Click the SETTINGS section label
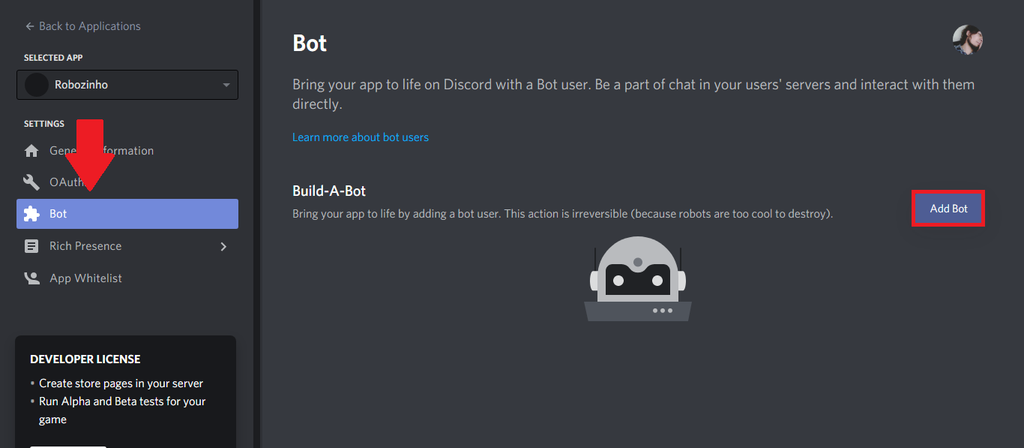The height and width of the screenshot is (448, 1024). pos(44,123)
